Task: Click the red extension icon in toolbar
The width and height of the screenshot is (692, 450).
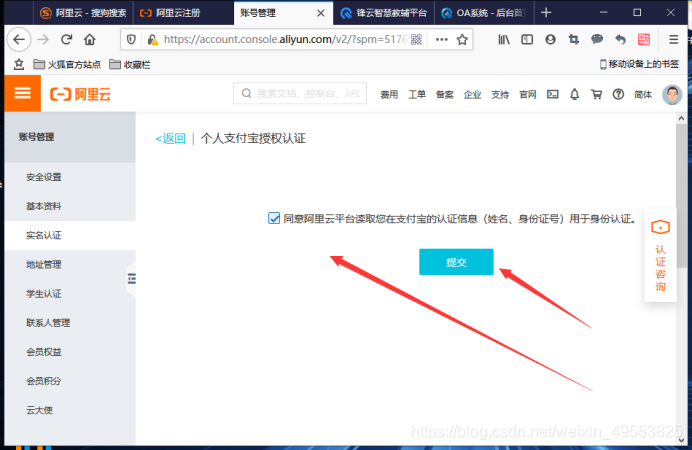Action: (644, 40)
